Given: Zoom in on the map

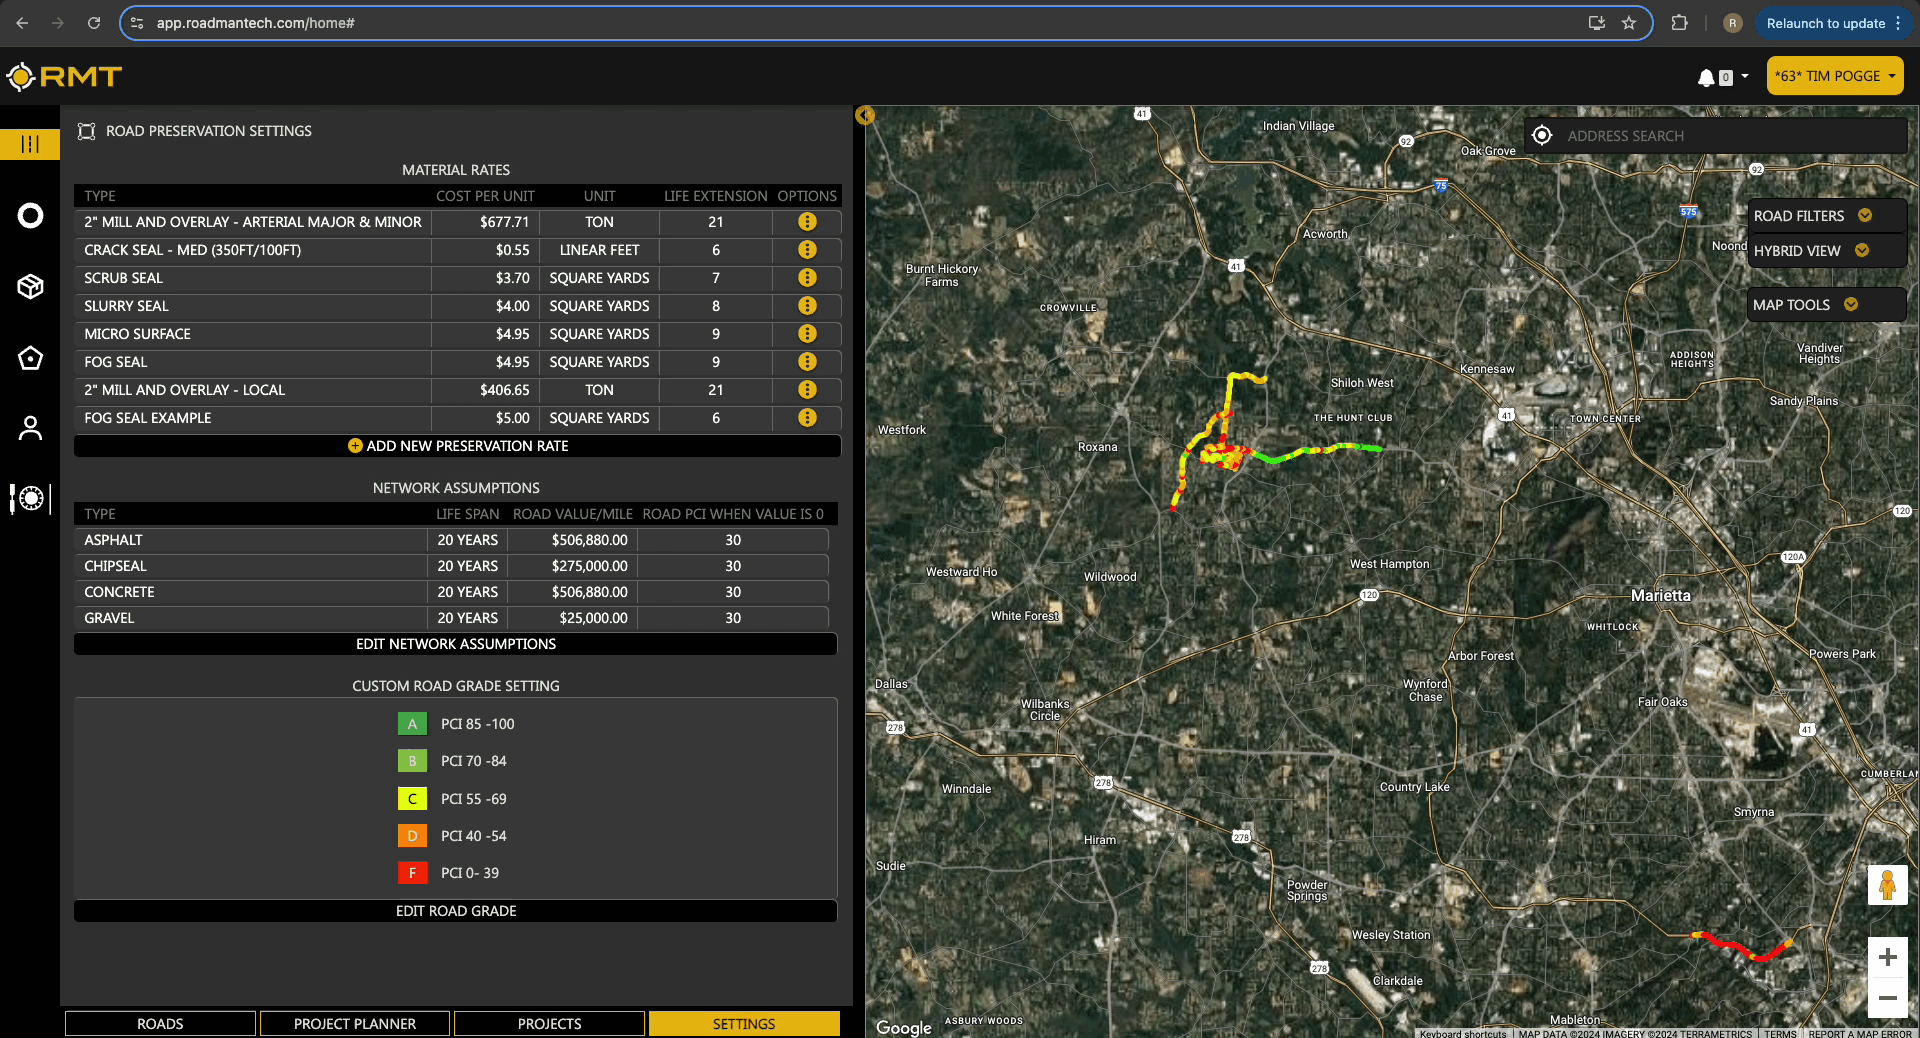Looking at the screenshot, I should pos(1887,957).
